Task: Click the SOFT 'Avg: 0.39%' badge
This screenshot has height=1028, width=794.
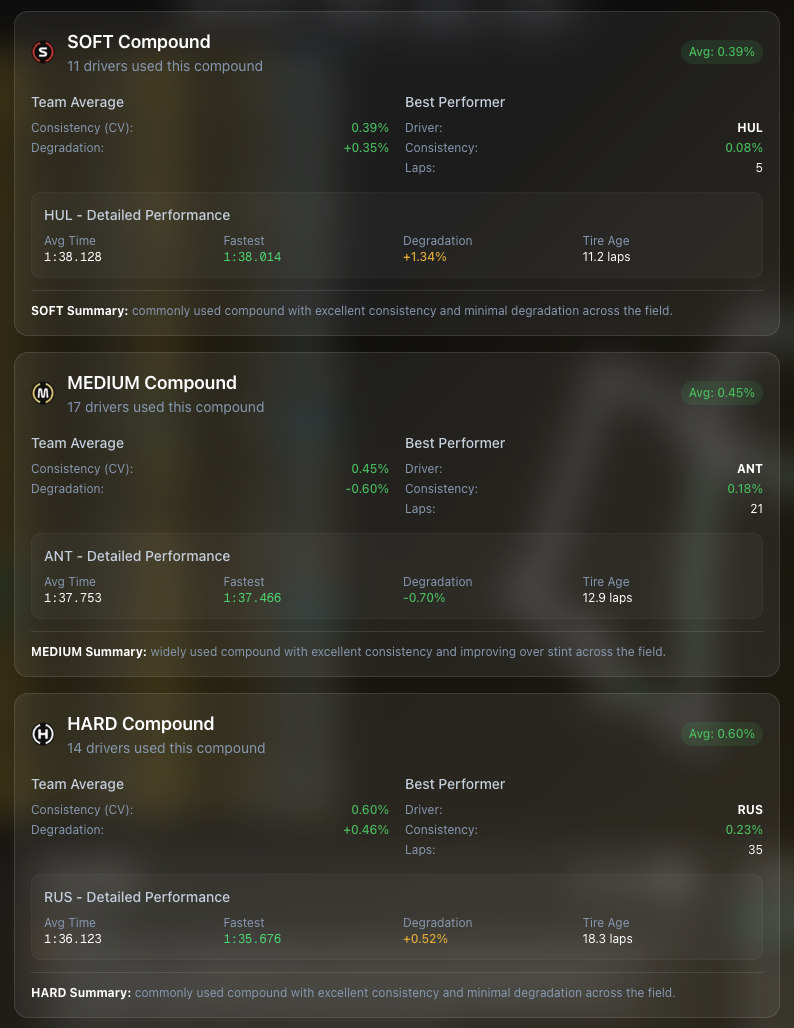Action: click(x=721, y=52)
